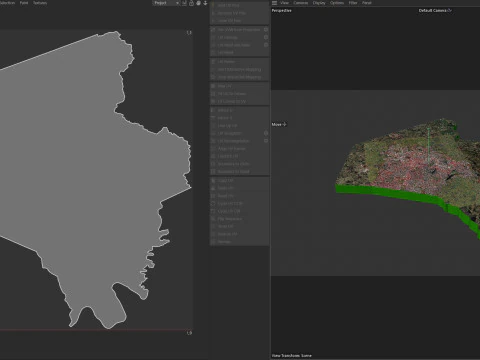
Task: Click the Move tool label in viewport
Action: click(x=279, y=124)
